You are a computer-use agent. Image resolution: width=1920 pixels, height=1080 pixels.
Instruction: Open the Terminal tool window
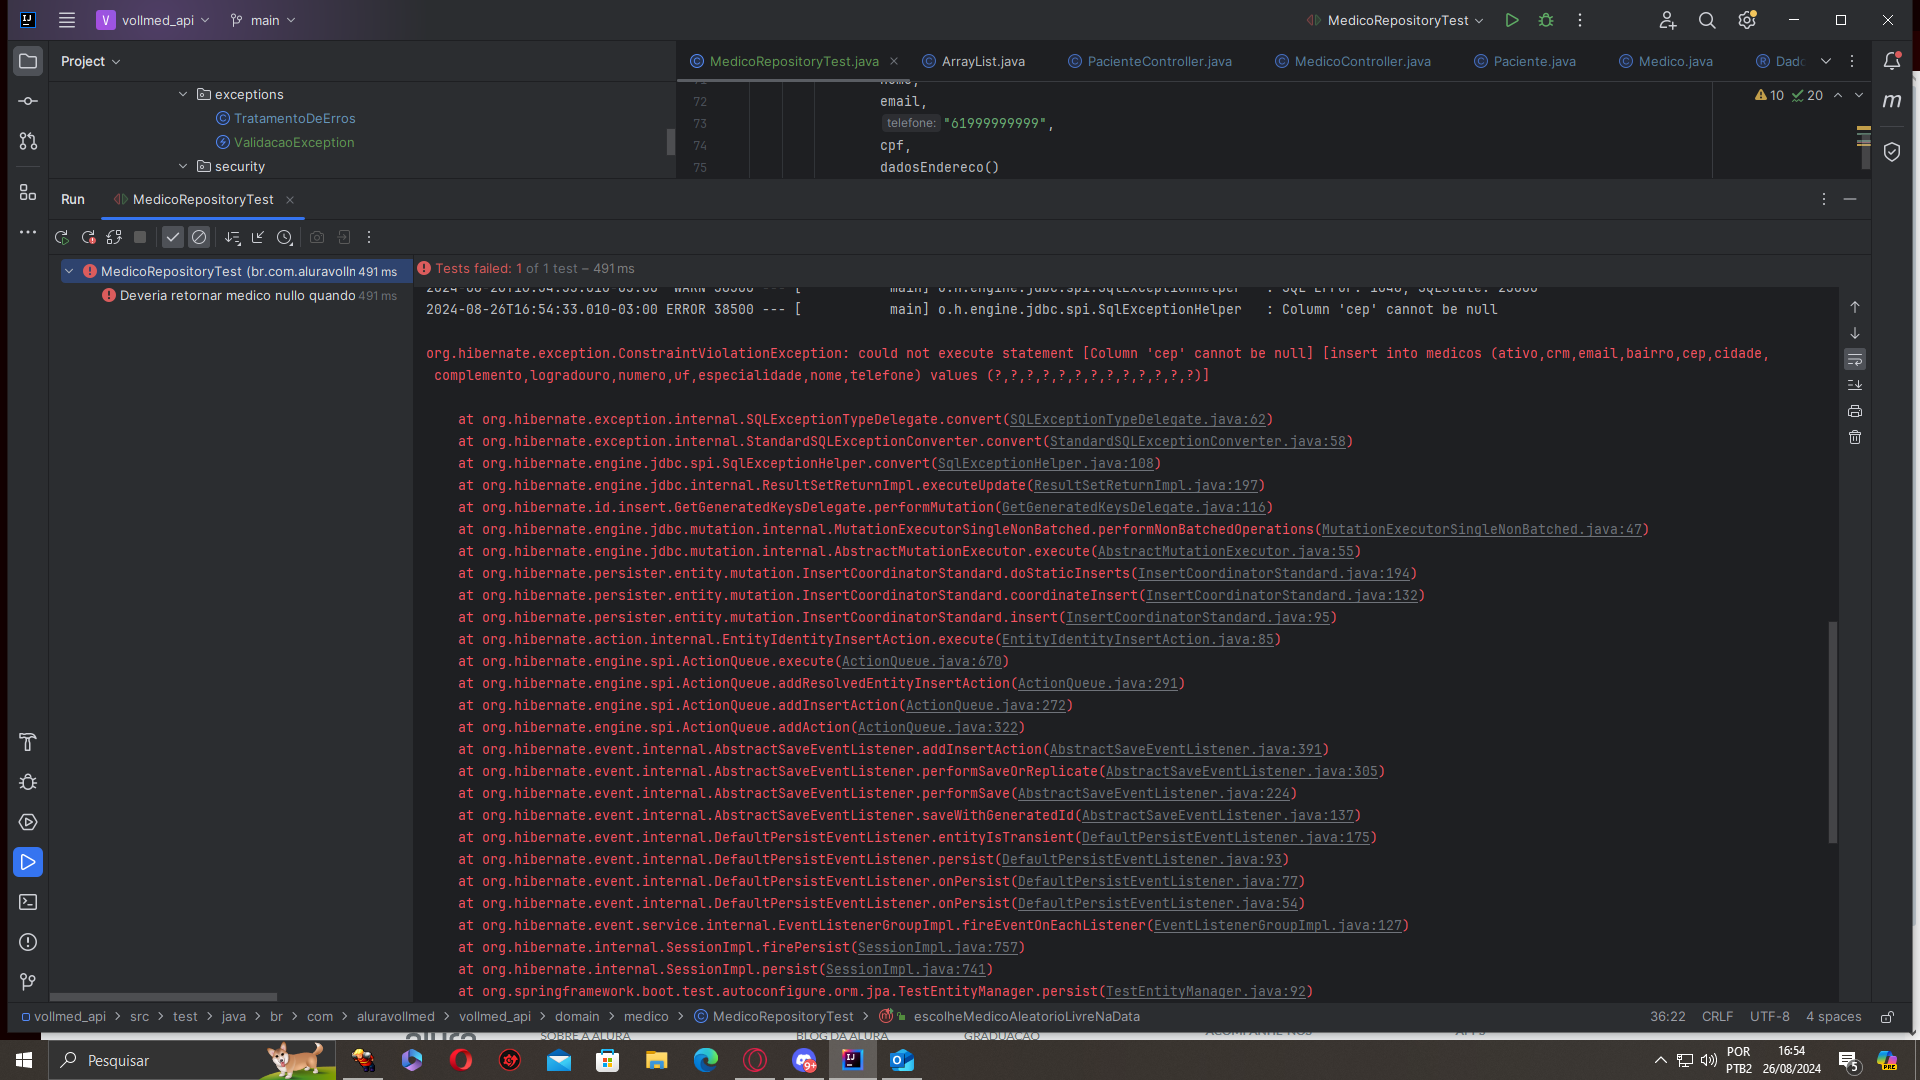(x=28, y=902)
